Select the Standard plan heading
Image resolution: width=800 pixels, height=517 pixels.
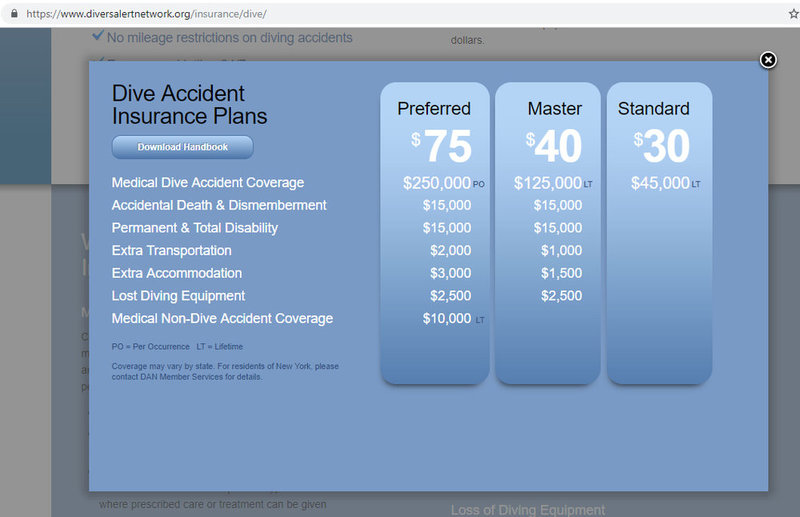coord(653,108)
